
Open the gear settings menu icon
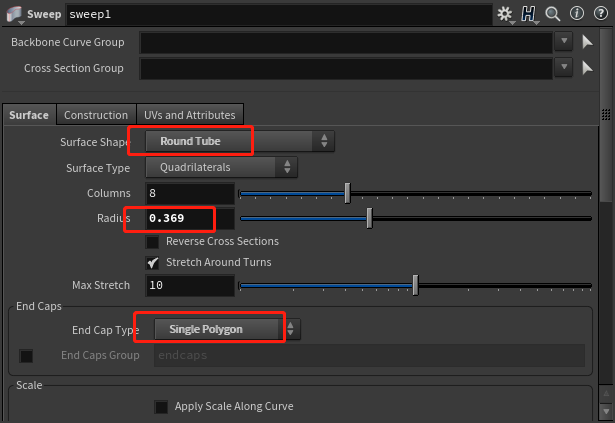[505, 14]
